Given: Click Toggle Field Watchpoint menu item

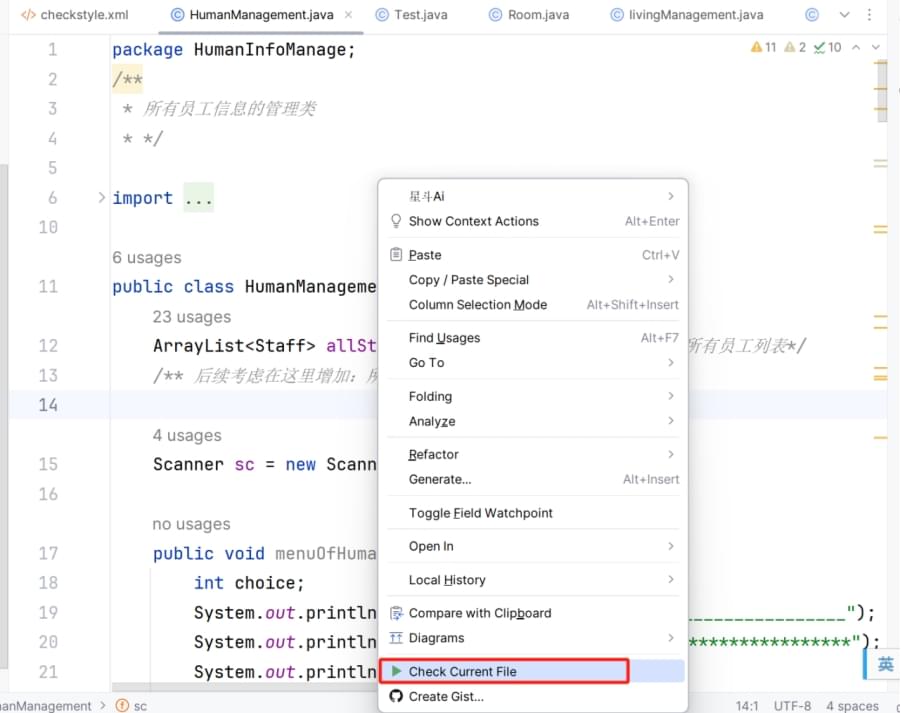Looking at the screenshot, I should (480, 513).
